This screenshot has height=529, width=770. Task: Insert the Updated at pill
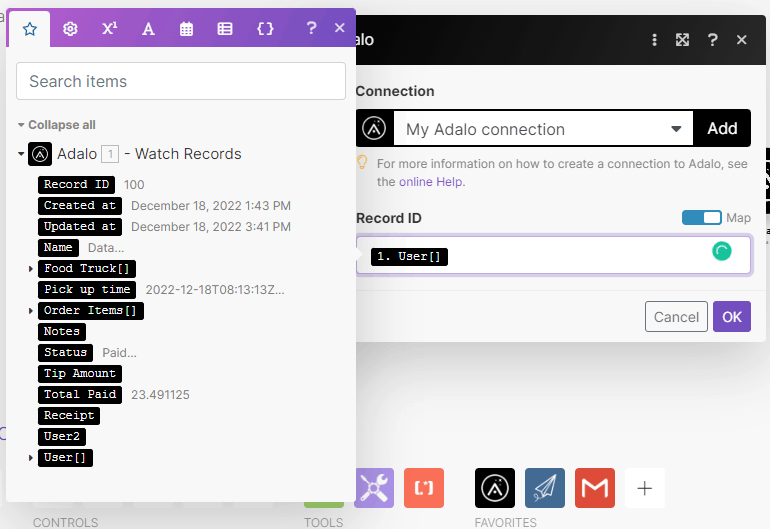[x=80, y=226]
